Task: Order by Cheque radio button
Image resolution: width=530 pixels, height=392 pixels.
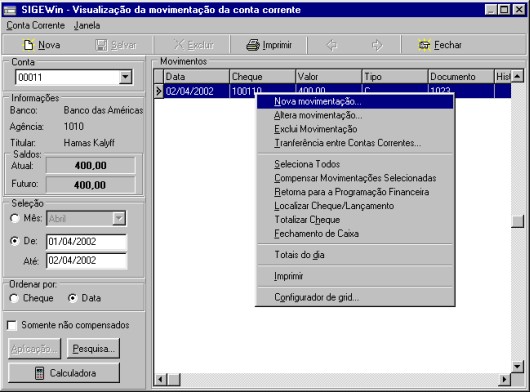Action: coord(14,298)
